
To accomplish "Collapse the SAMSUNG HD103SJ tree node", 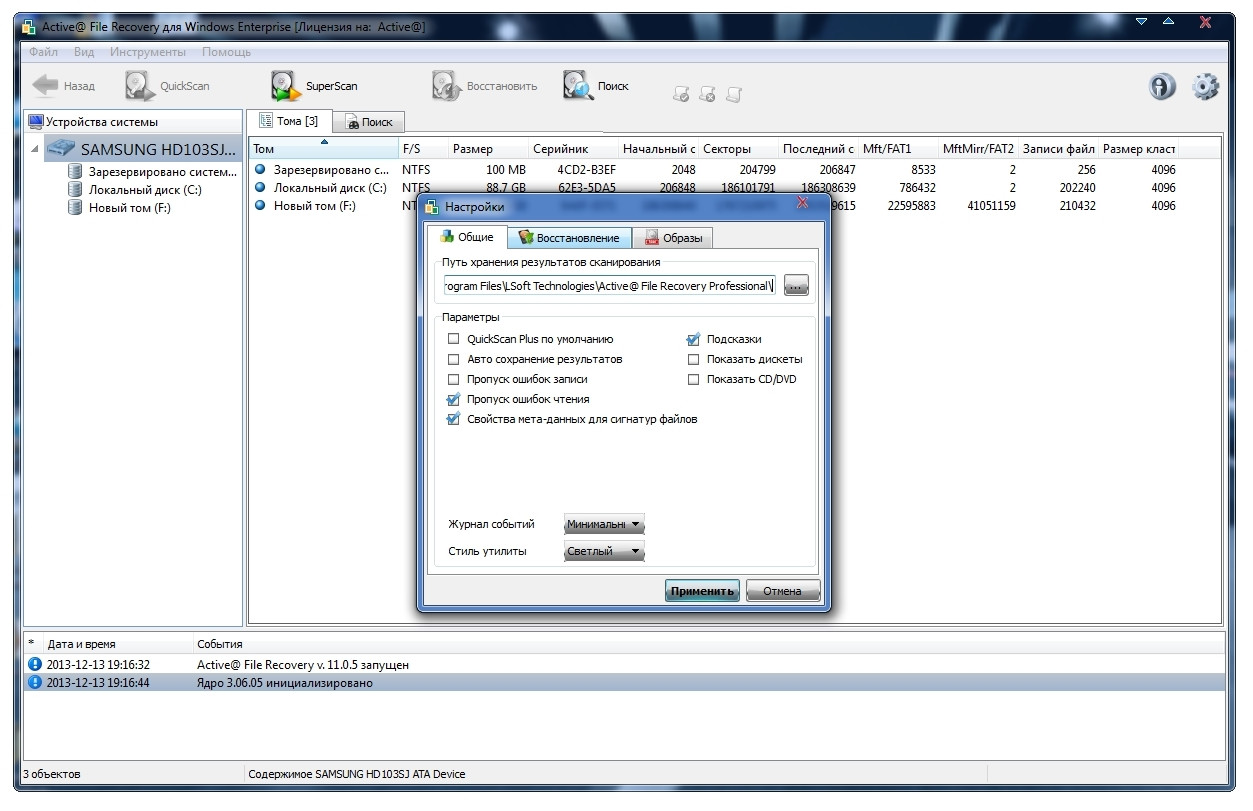I will click(x=36, y=149).
